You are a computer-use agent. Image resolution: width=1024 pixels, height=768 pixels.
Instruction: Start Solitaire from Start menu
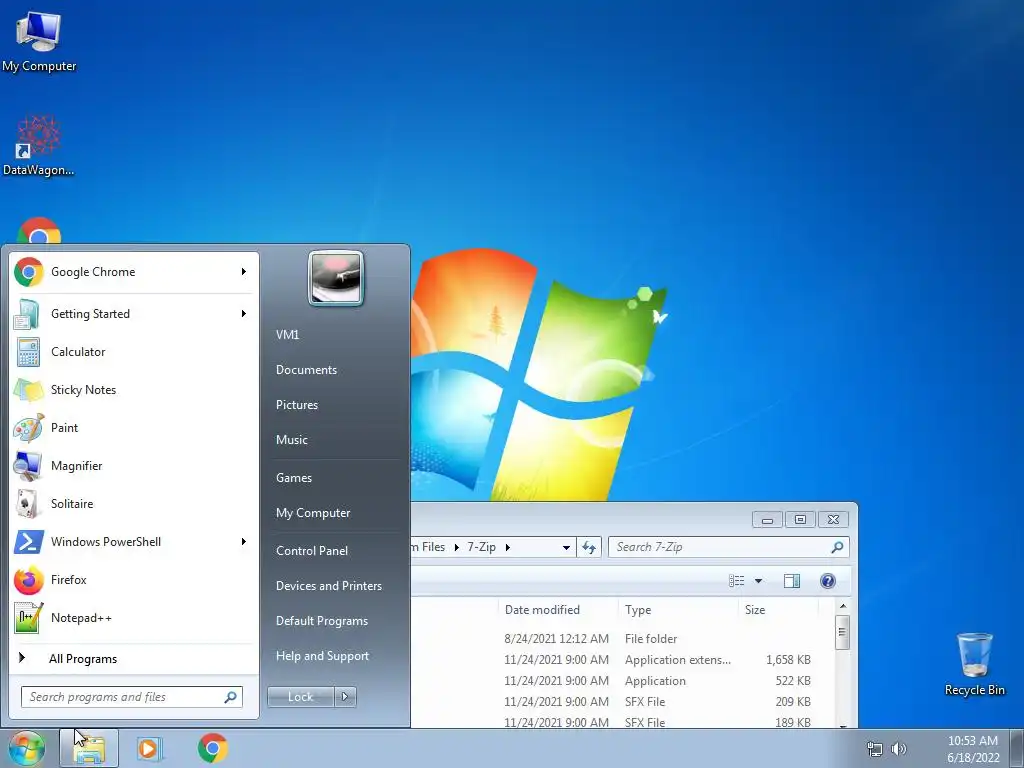(133, 504)
